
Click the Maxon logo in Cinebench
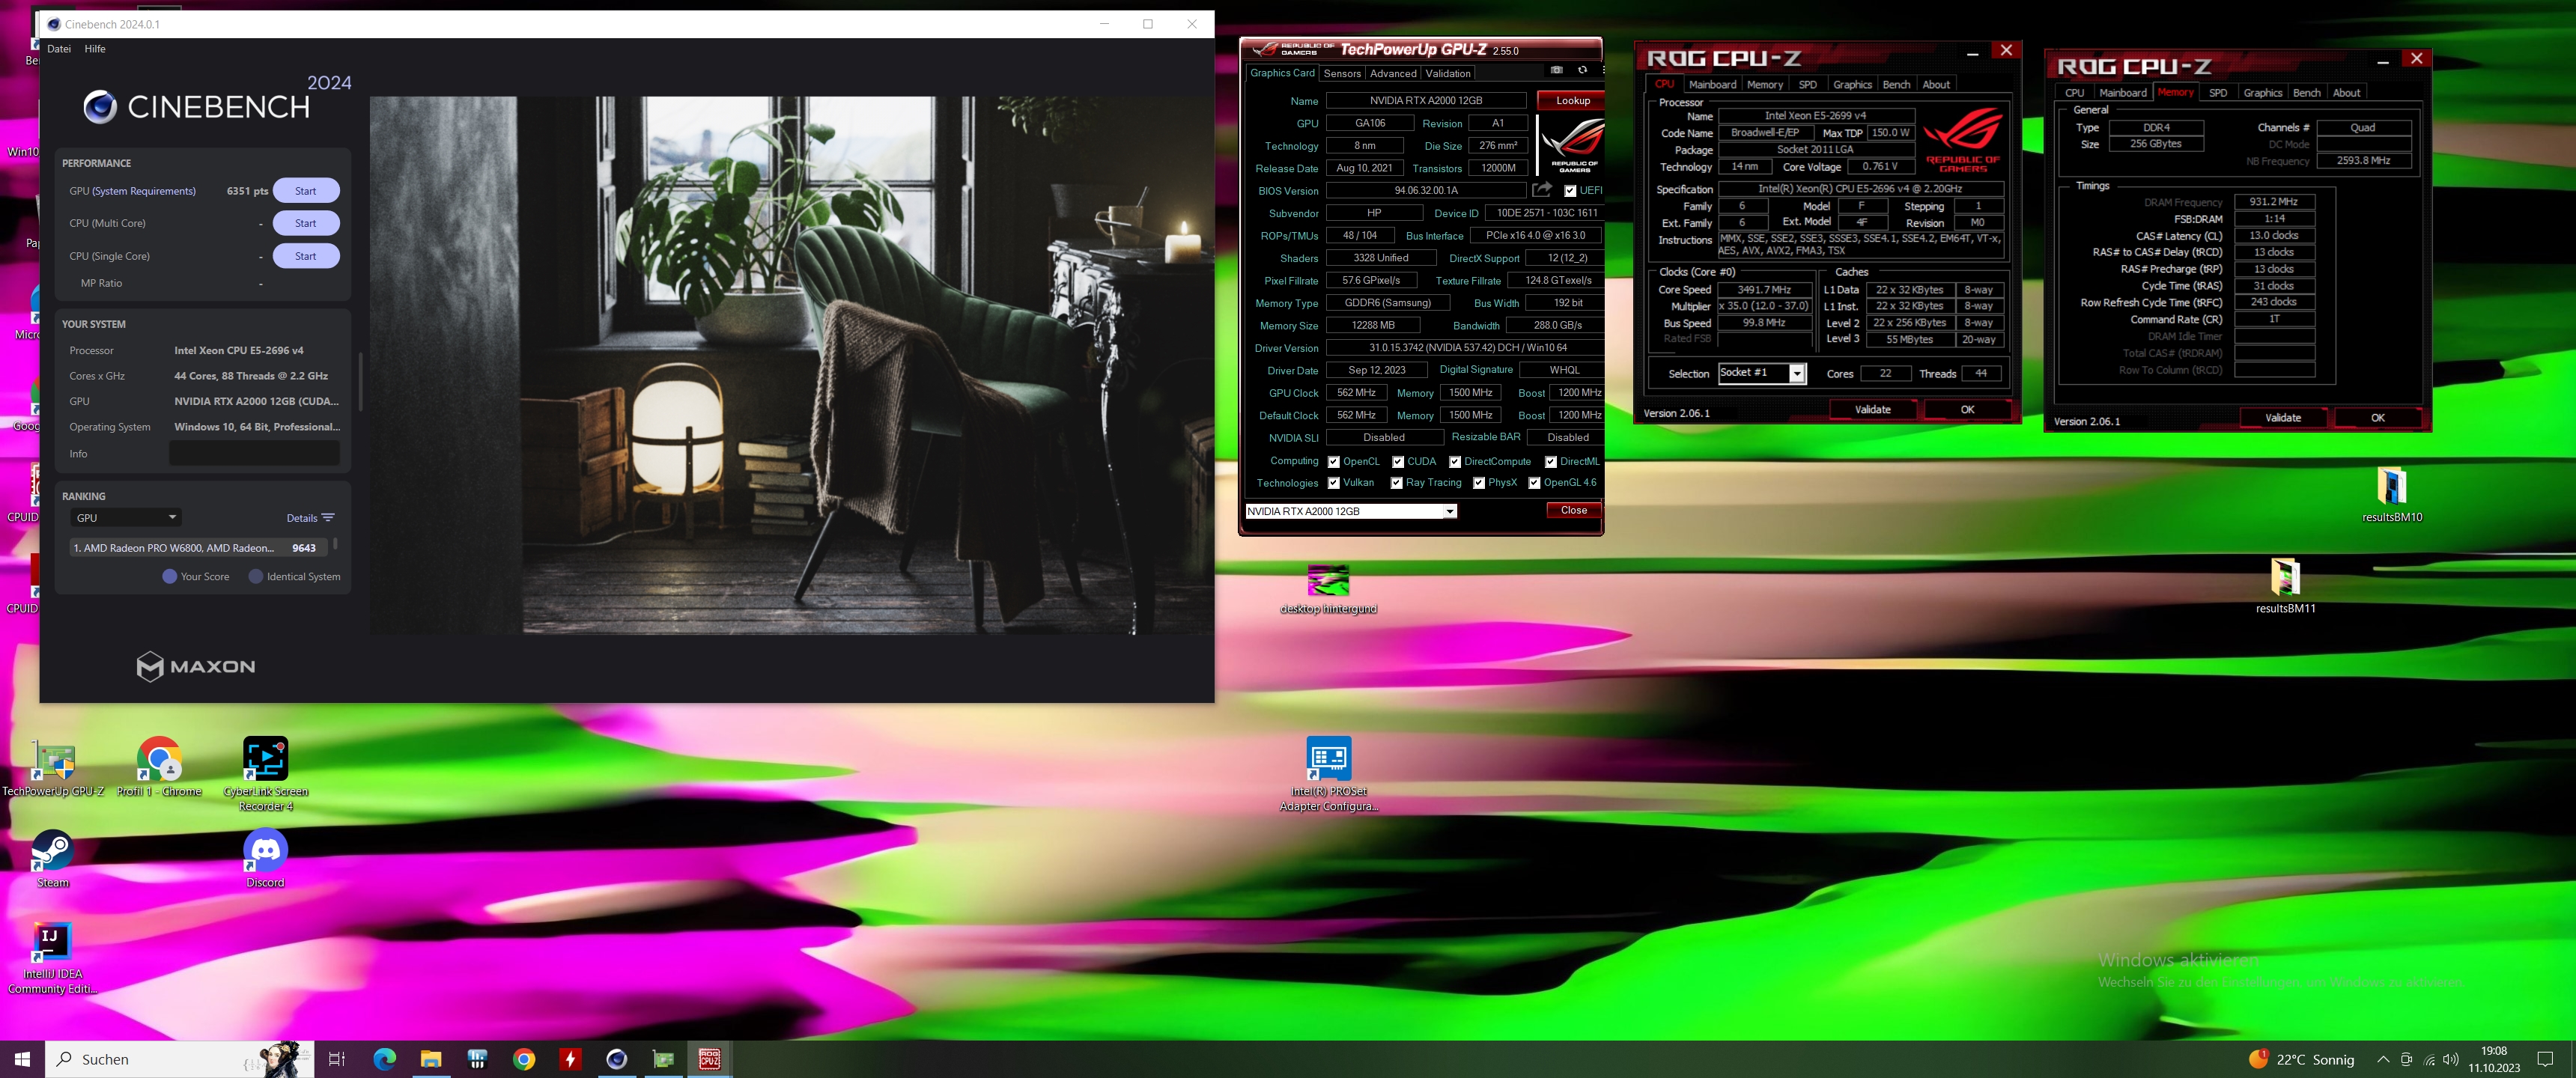pyautogui.click(x=196, y=666)
